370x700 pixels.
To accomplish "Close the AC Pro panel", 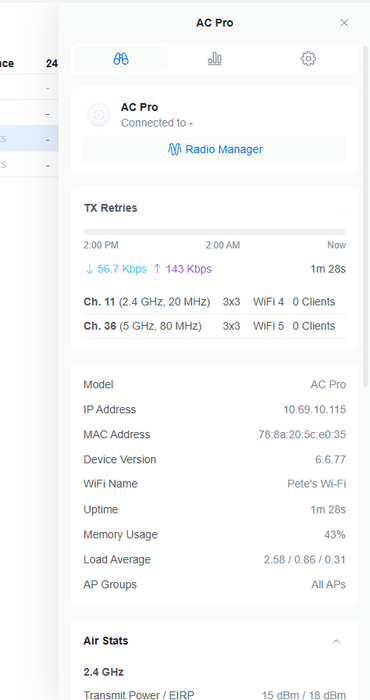I will click(344, 23).
